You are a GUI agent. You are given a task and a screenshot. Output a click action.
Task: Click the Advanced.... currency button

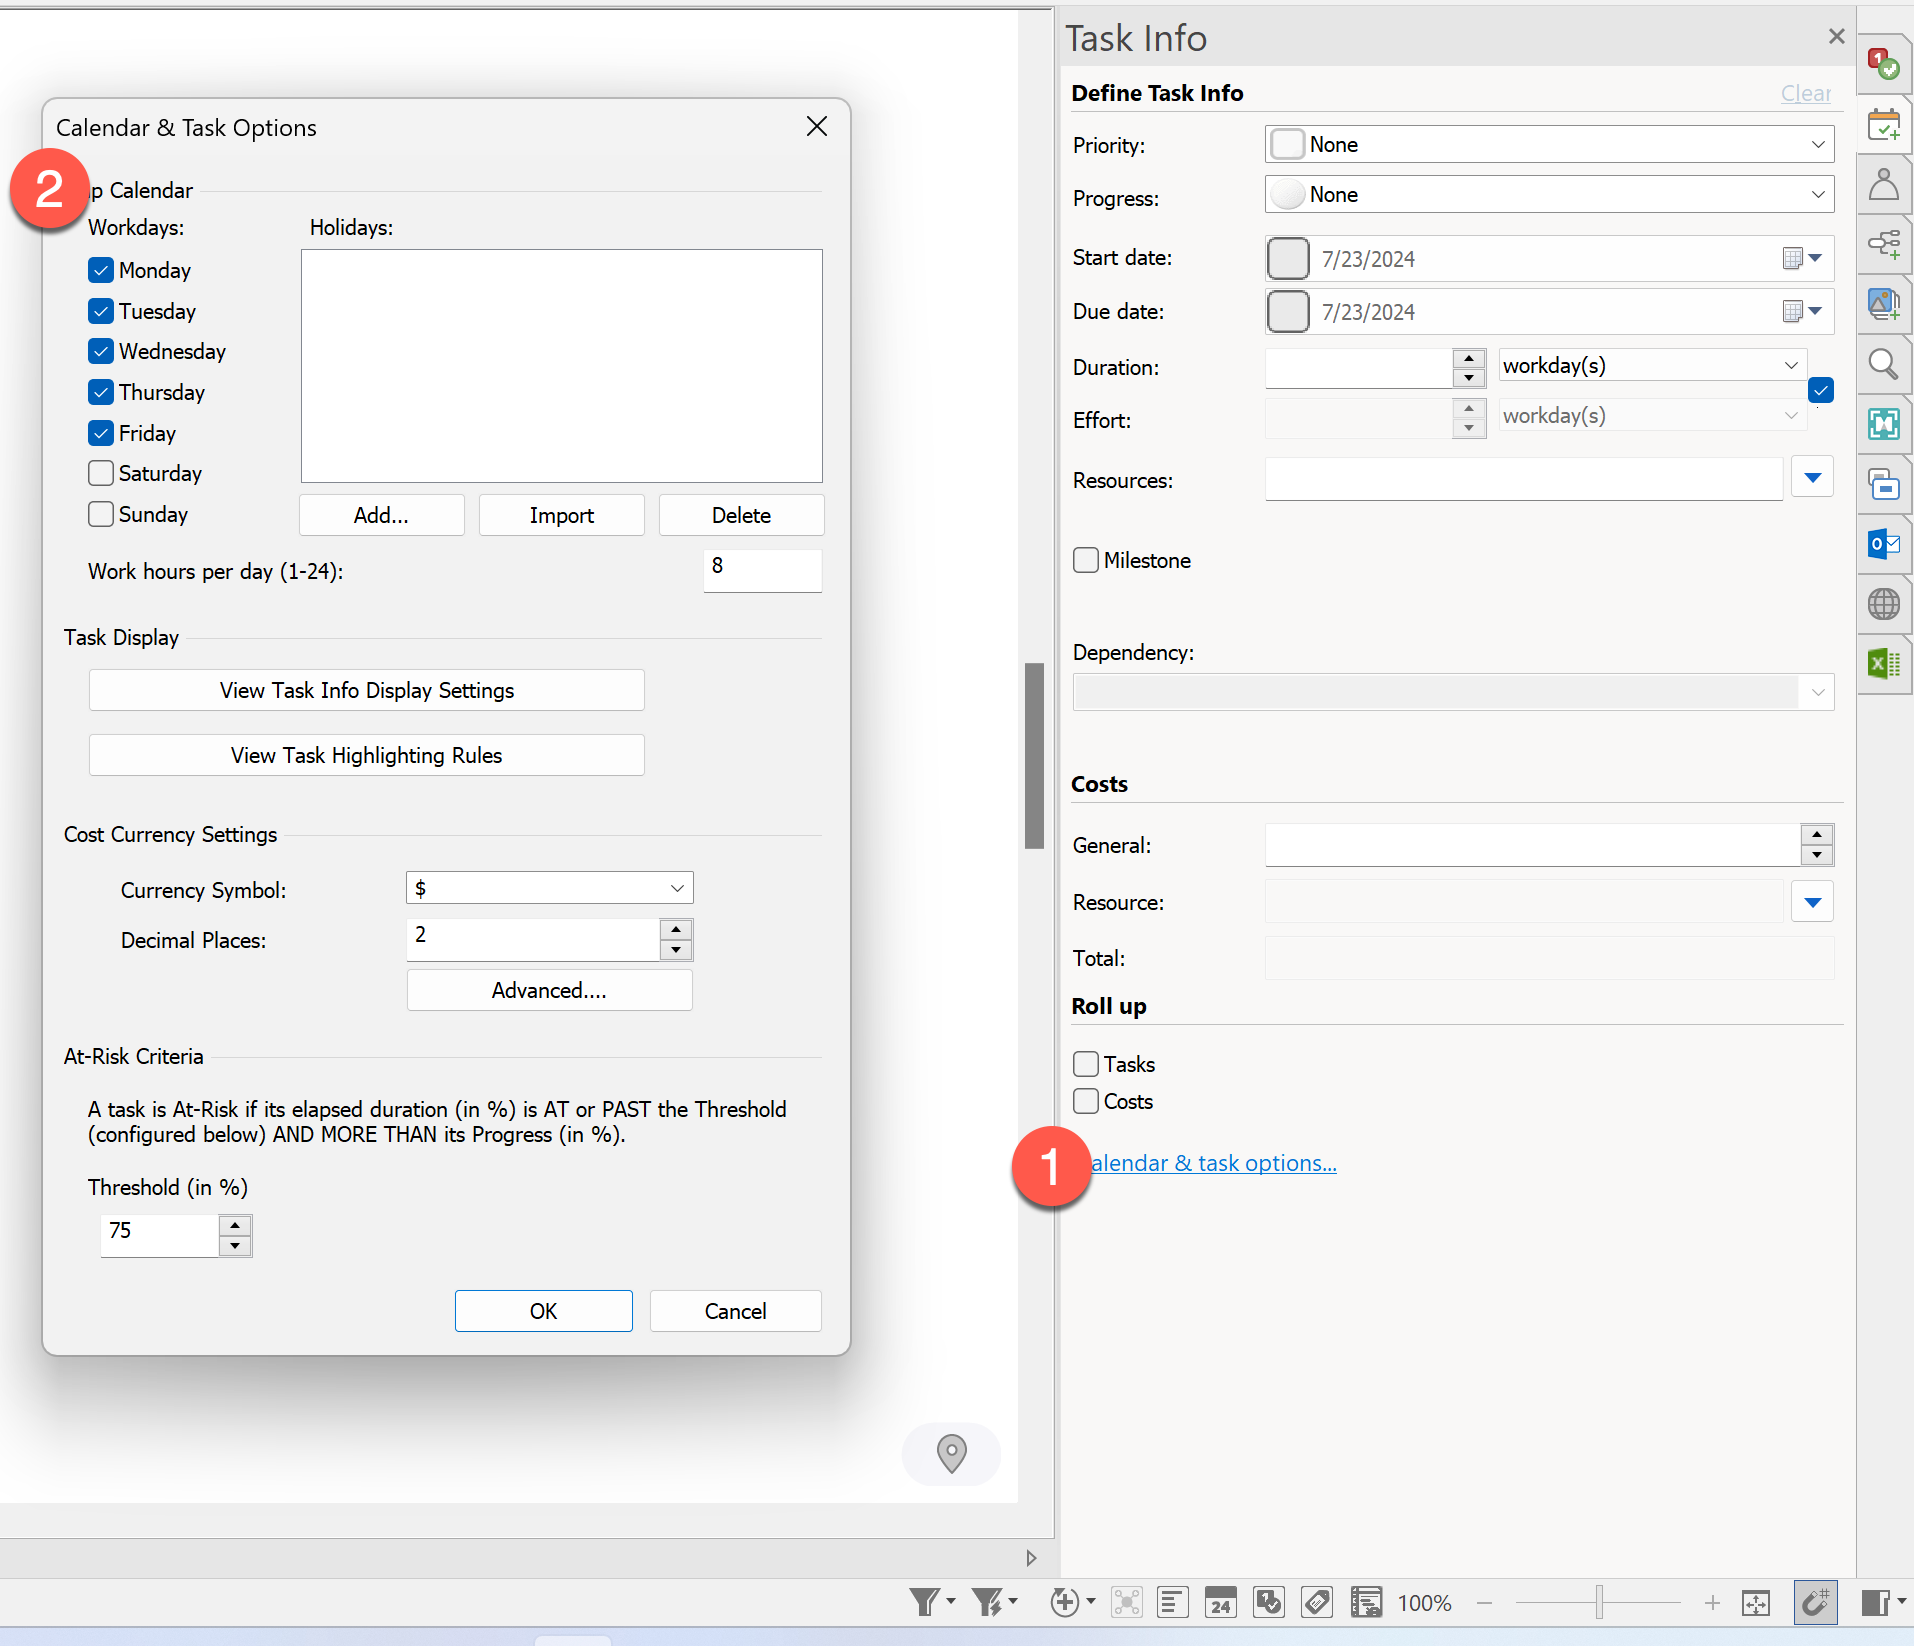(549, 990)
